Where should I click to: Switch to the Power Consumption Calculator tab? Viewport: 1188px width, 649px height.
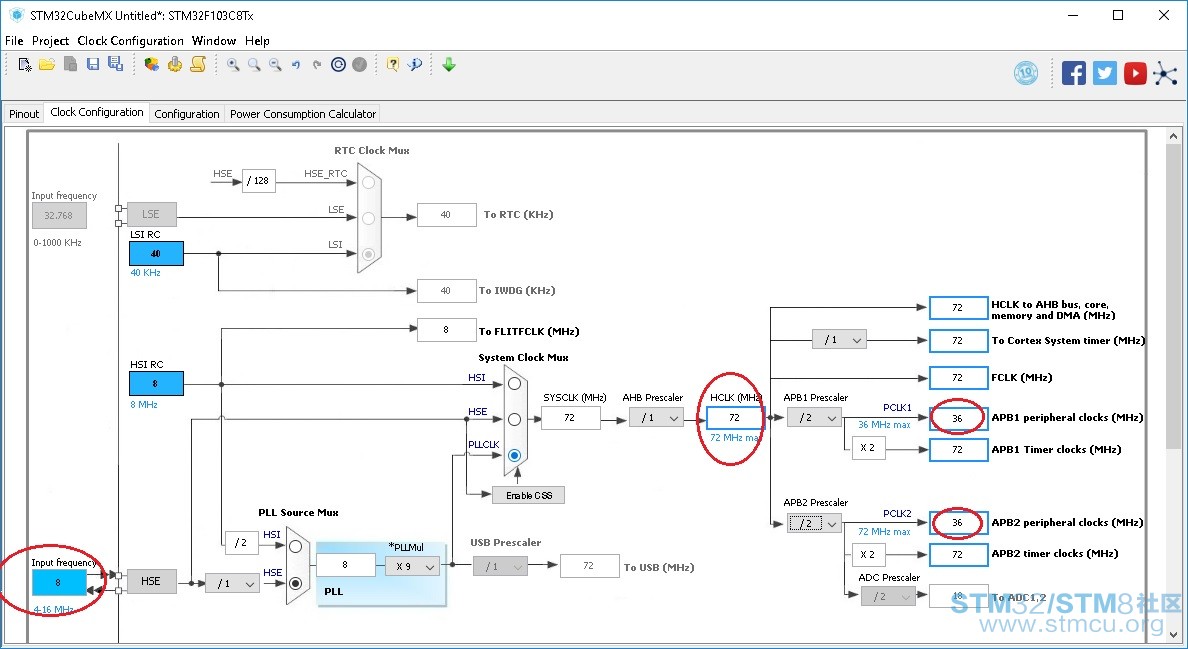pos(303,114)
